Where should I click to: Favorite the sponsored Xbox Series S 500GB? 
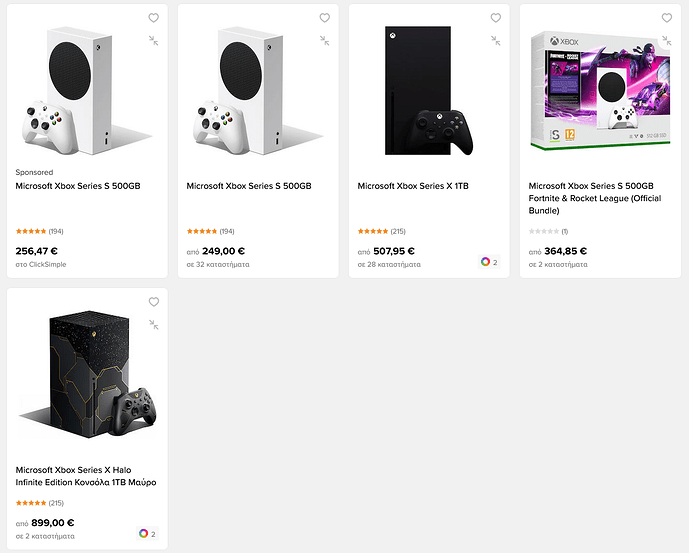pos(153,18)
